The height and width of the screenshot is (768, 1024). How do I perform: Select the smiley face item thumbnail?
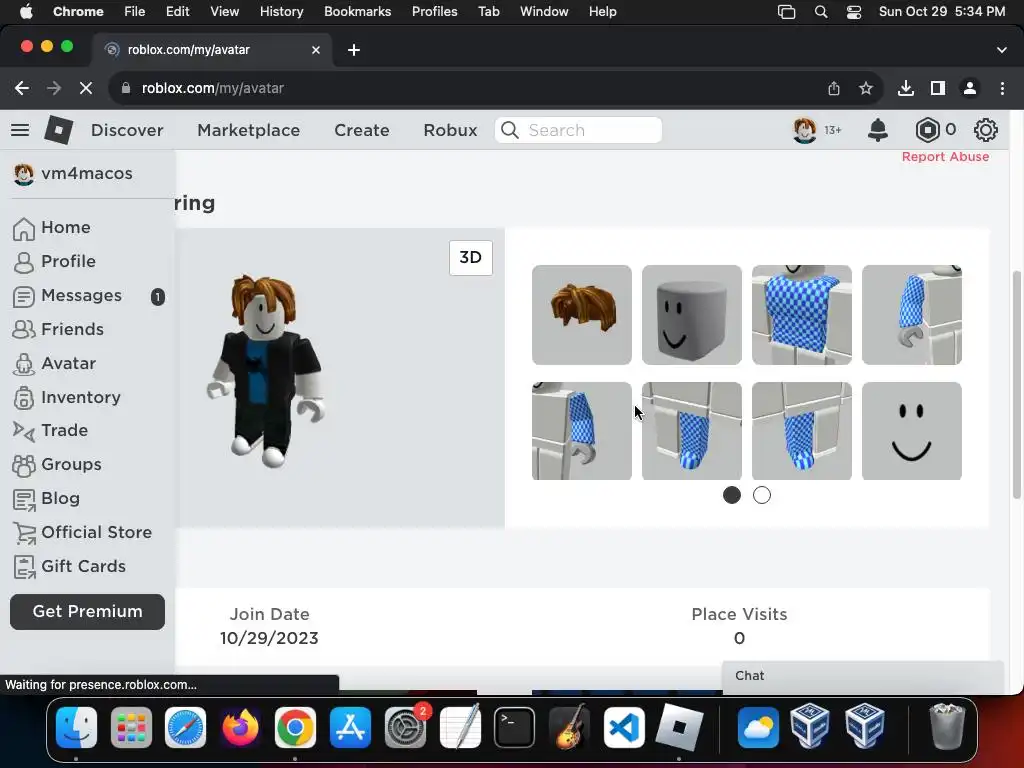pos(912,431)
